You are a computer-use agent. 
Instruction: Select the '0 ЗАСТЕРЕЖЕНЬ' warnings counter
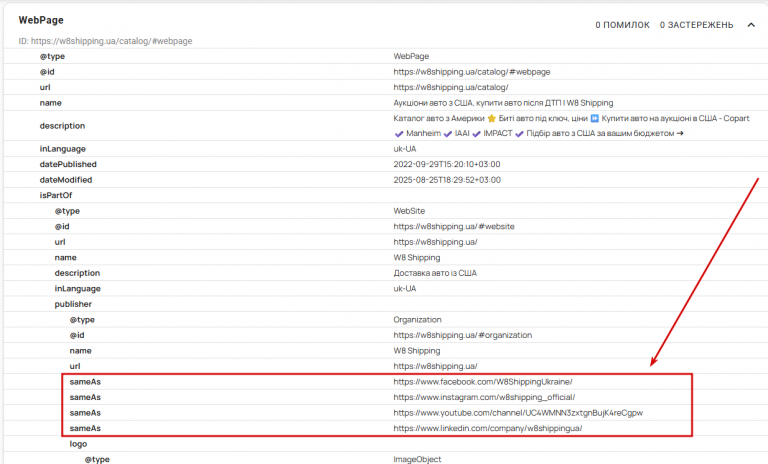pyautogui.click(x=696, y=25)
